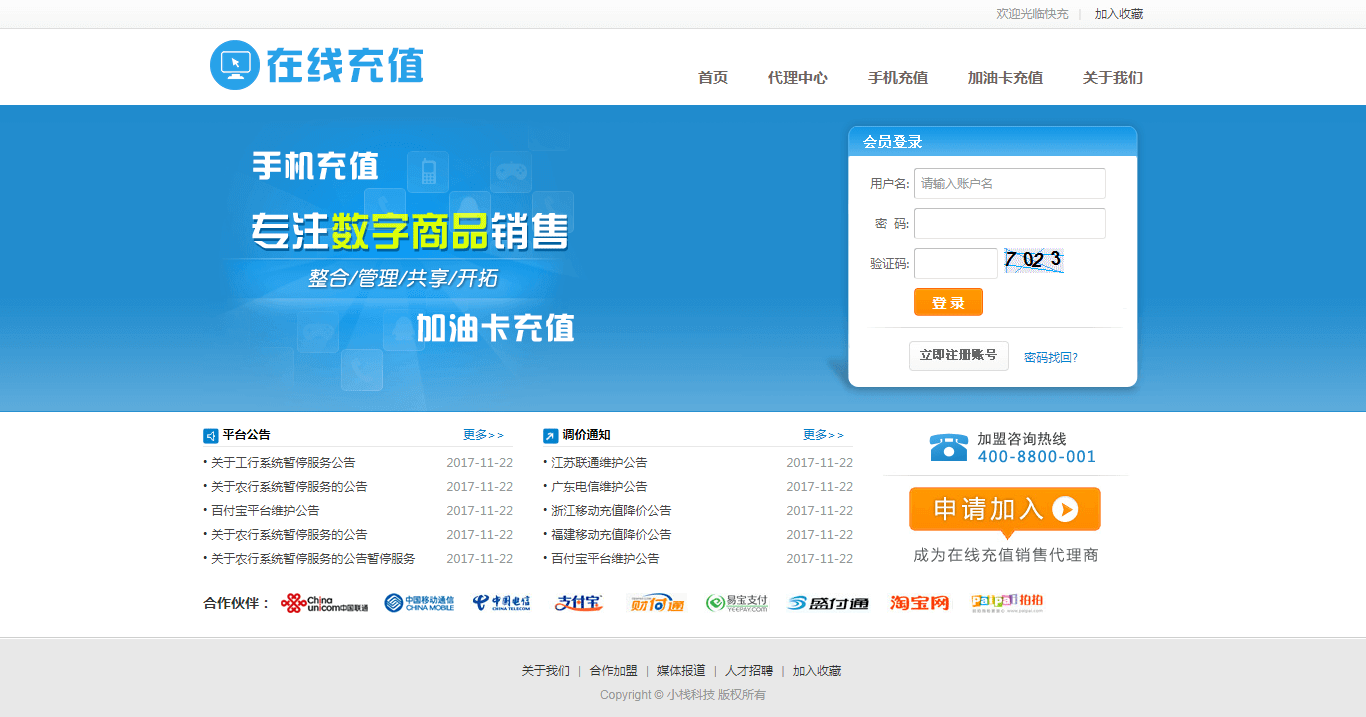Open 代理中心 from the navigation bar

click(x=797, y=78)
